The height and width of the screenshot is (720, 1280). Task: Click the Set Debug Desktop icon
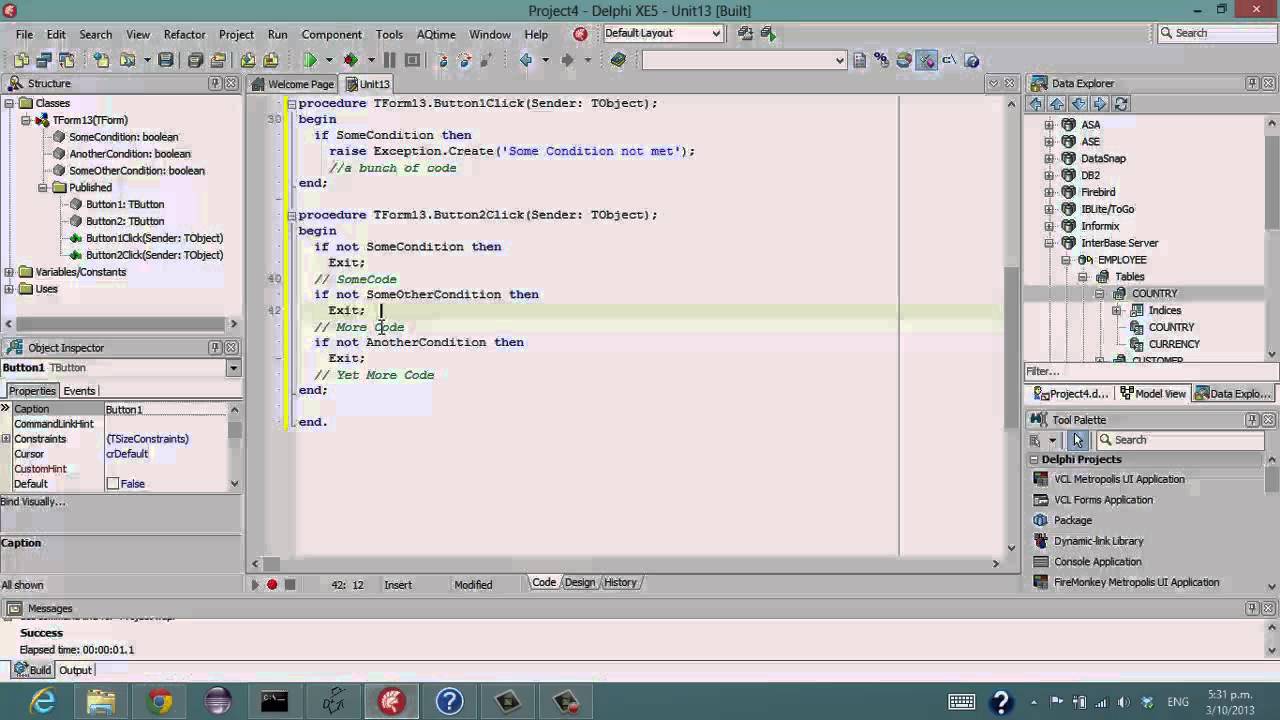768,33
